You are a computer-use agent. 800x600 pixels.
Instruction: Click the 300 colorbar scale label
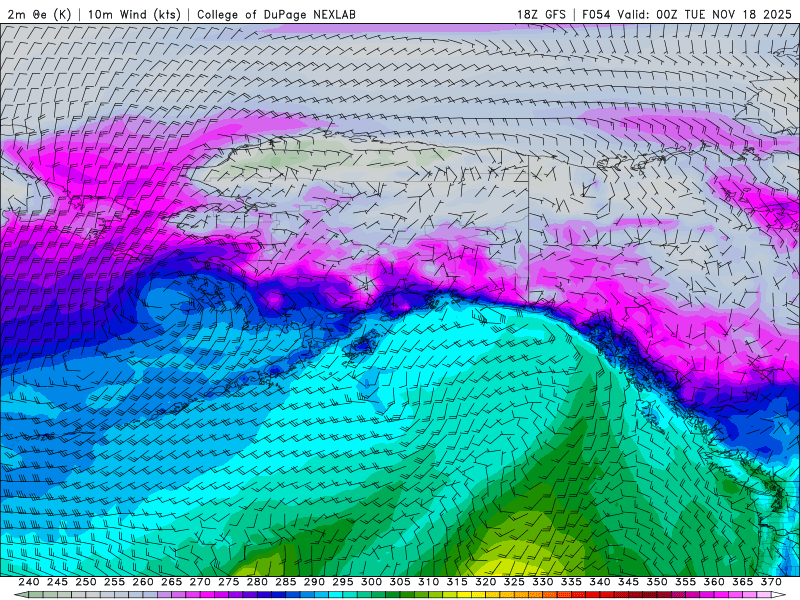coord(371,582)
